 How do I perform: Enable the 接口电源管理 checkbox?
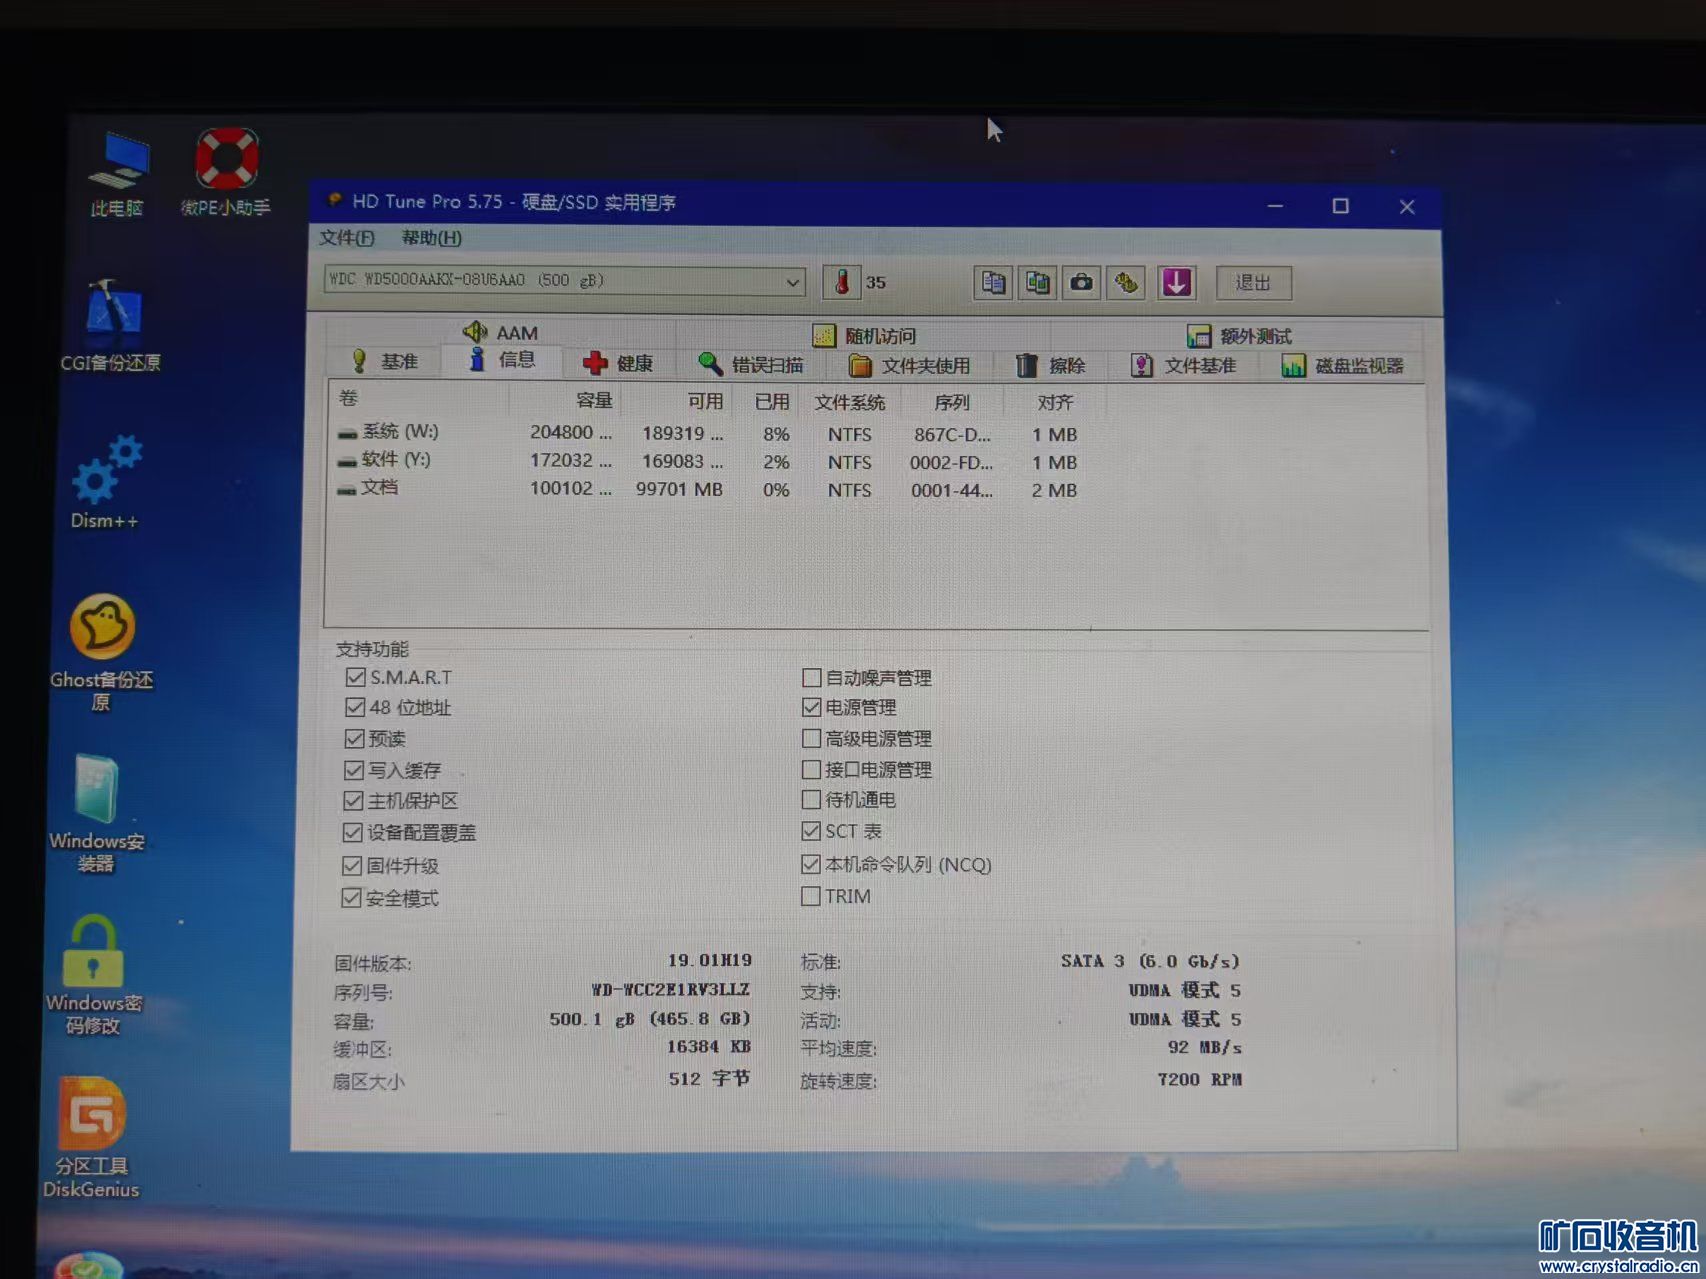pyautogui.click(x=812, y=769)
